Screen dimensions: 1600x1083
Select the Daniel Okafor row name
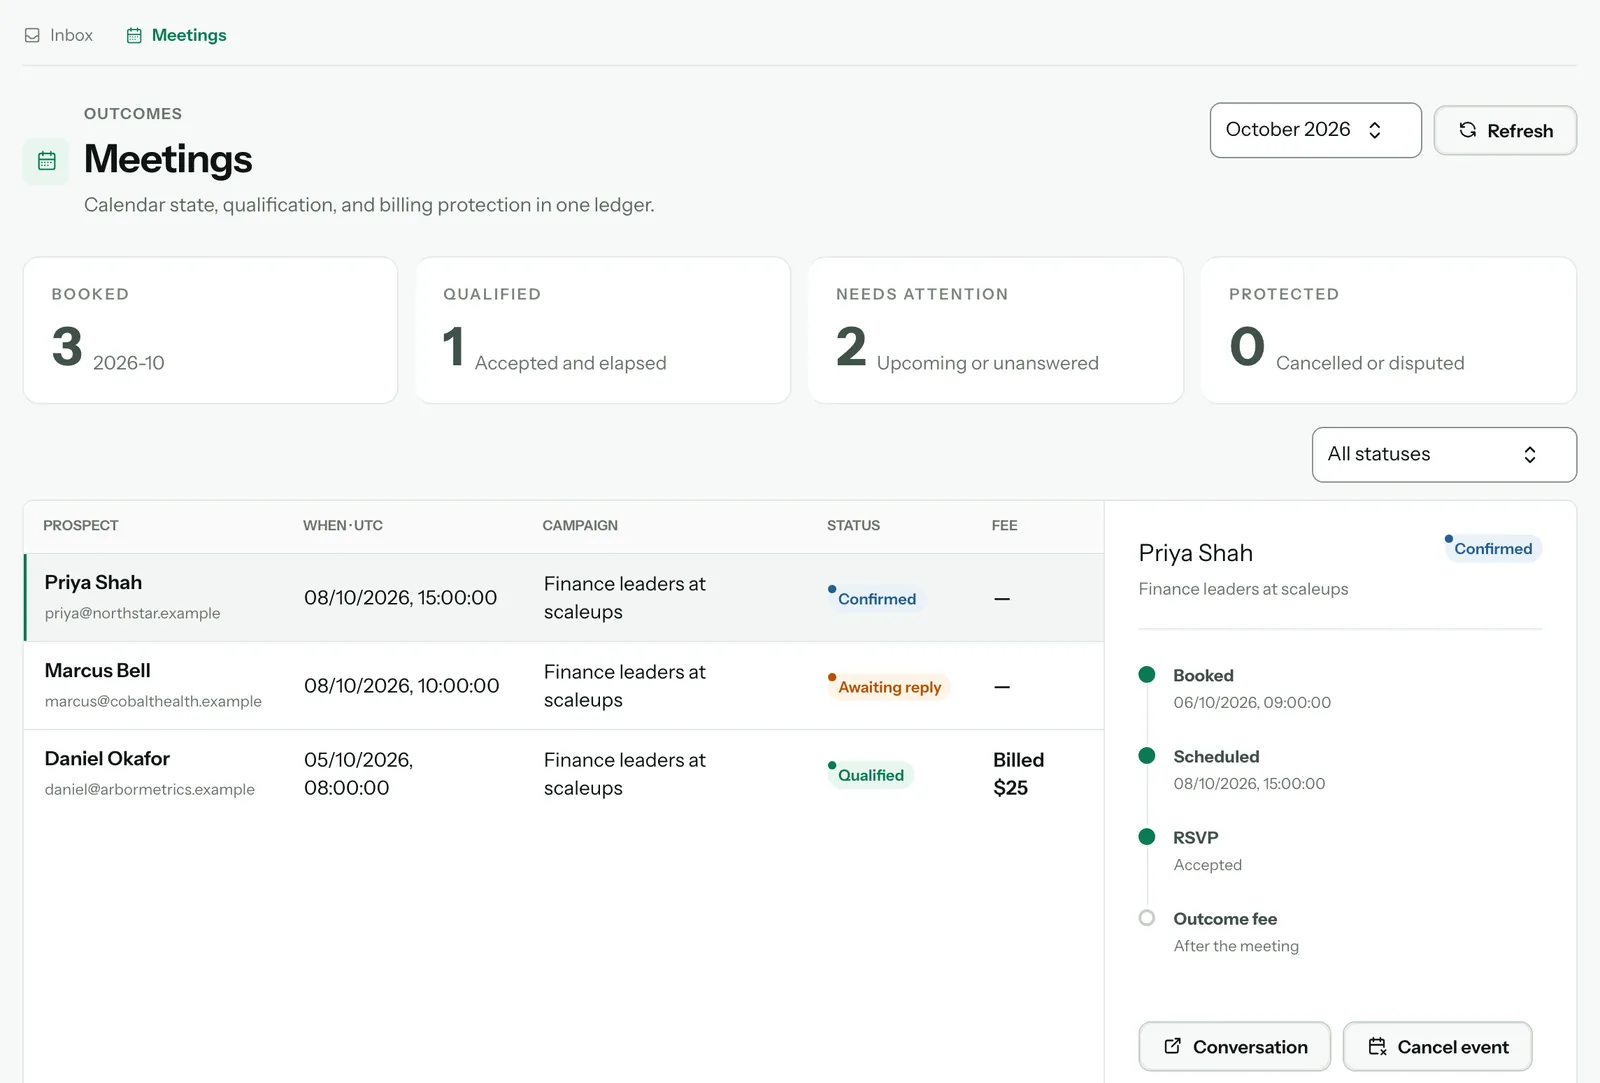(x=107, y=758)
